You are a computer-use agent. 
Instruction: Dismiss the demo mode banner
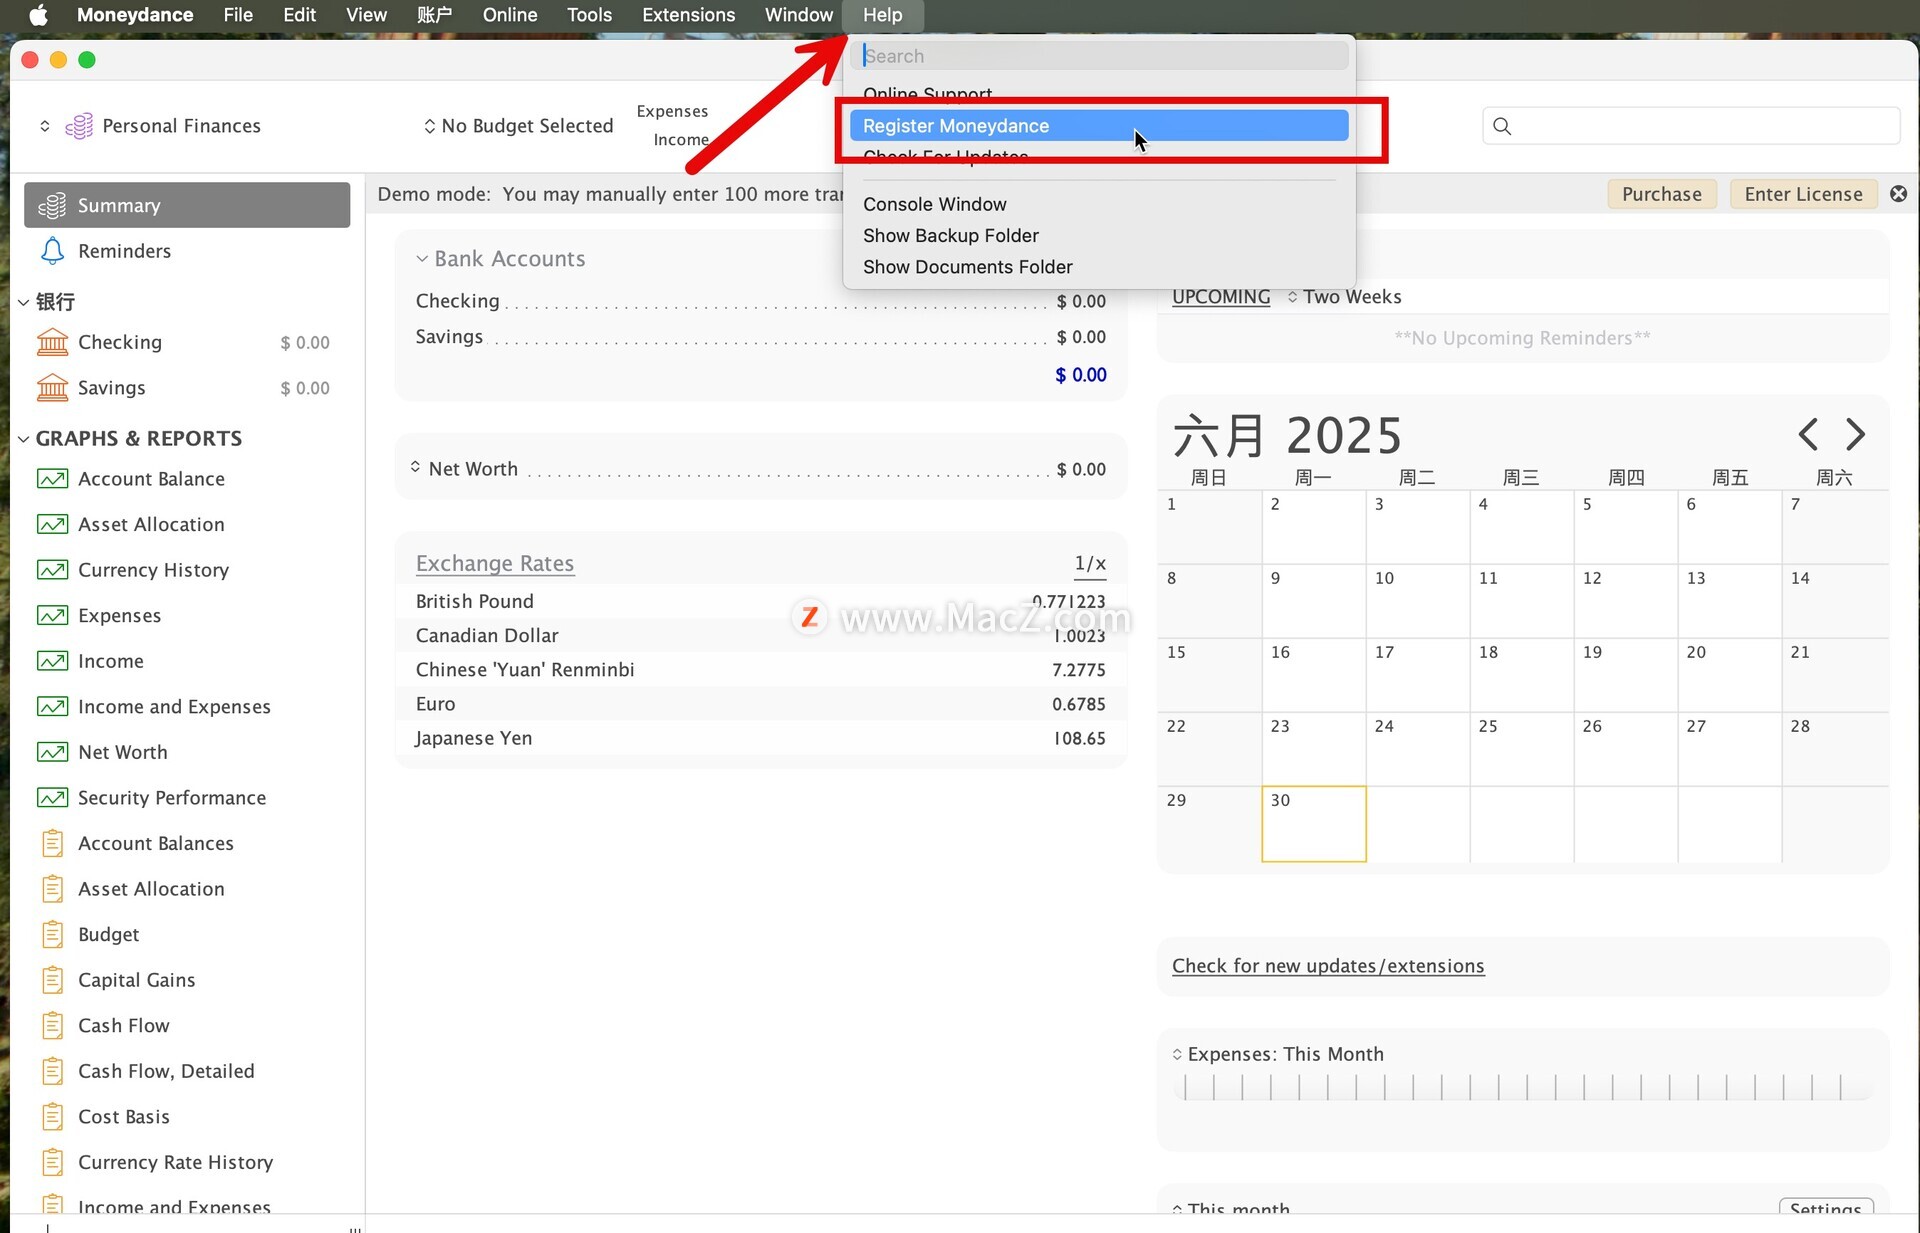point(1898,194)
